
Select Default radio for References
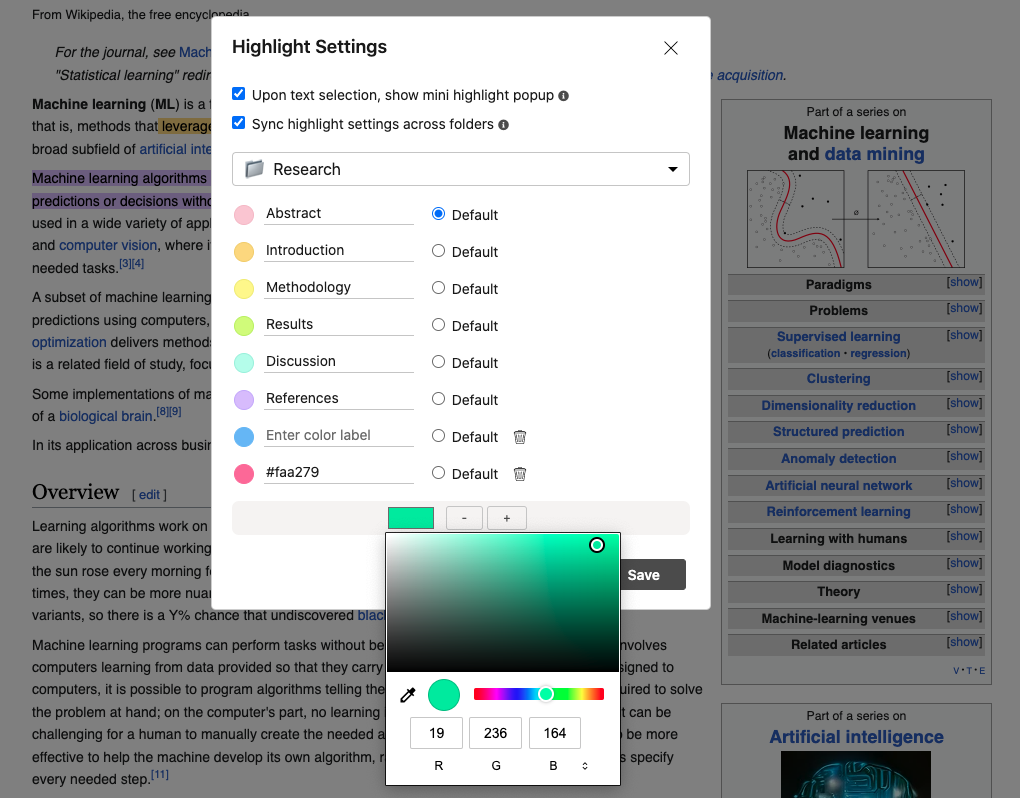pos(438,399)
